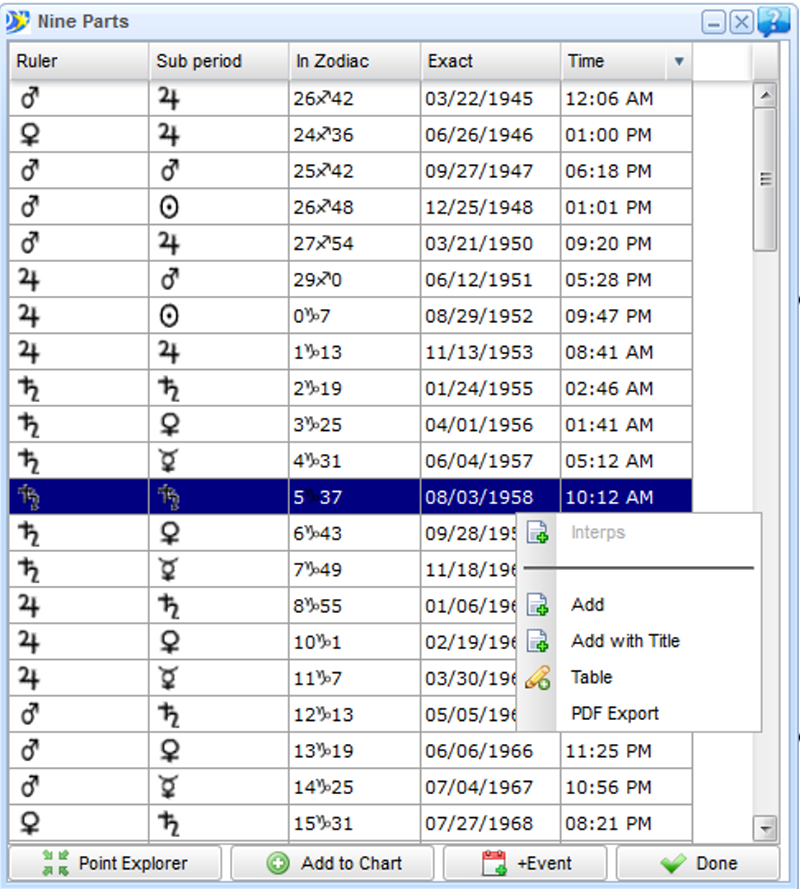Open the Time column sort dropdown arrow
Image resolution: width=800 pixels, height=889 pixels.
tap(679, 62)
